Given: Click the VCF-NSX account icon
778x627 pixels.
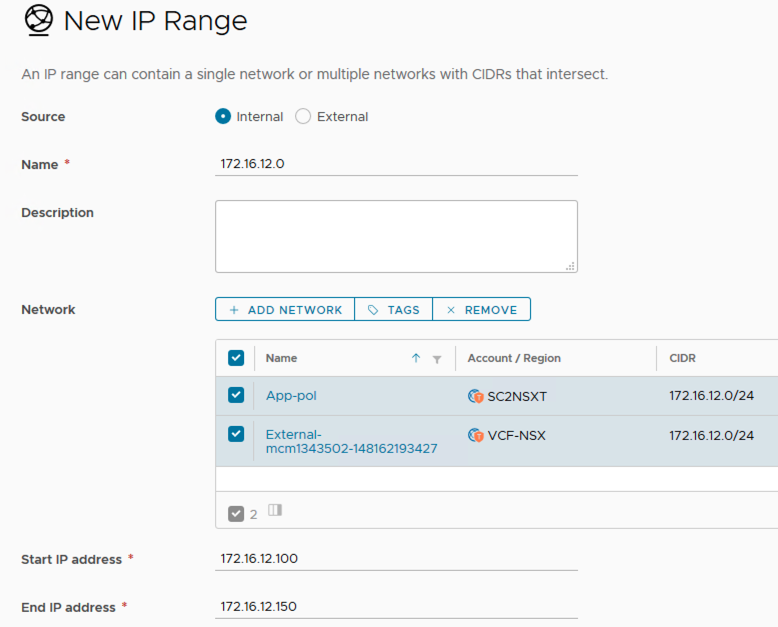Looking at the screenshot, I should pyautogui.click(x=476, y=435).
